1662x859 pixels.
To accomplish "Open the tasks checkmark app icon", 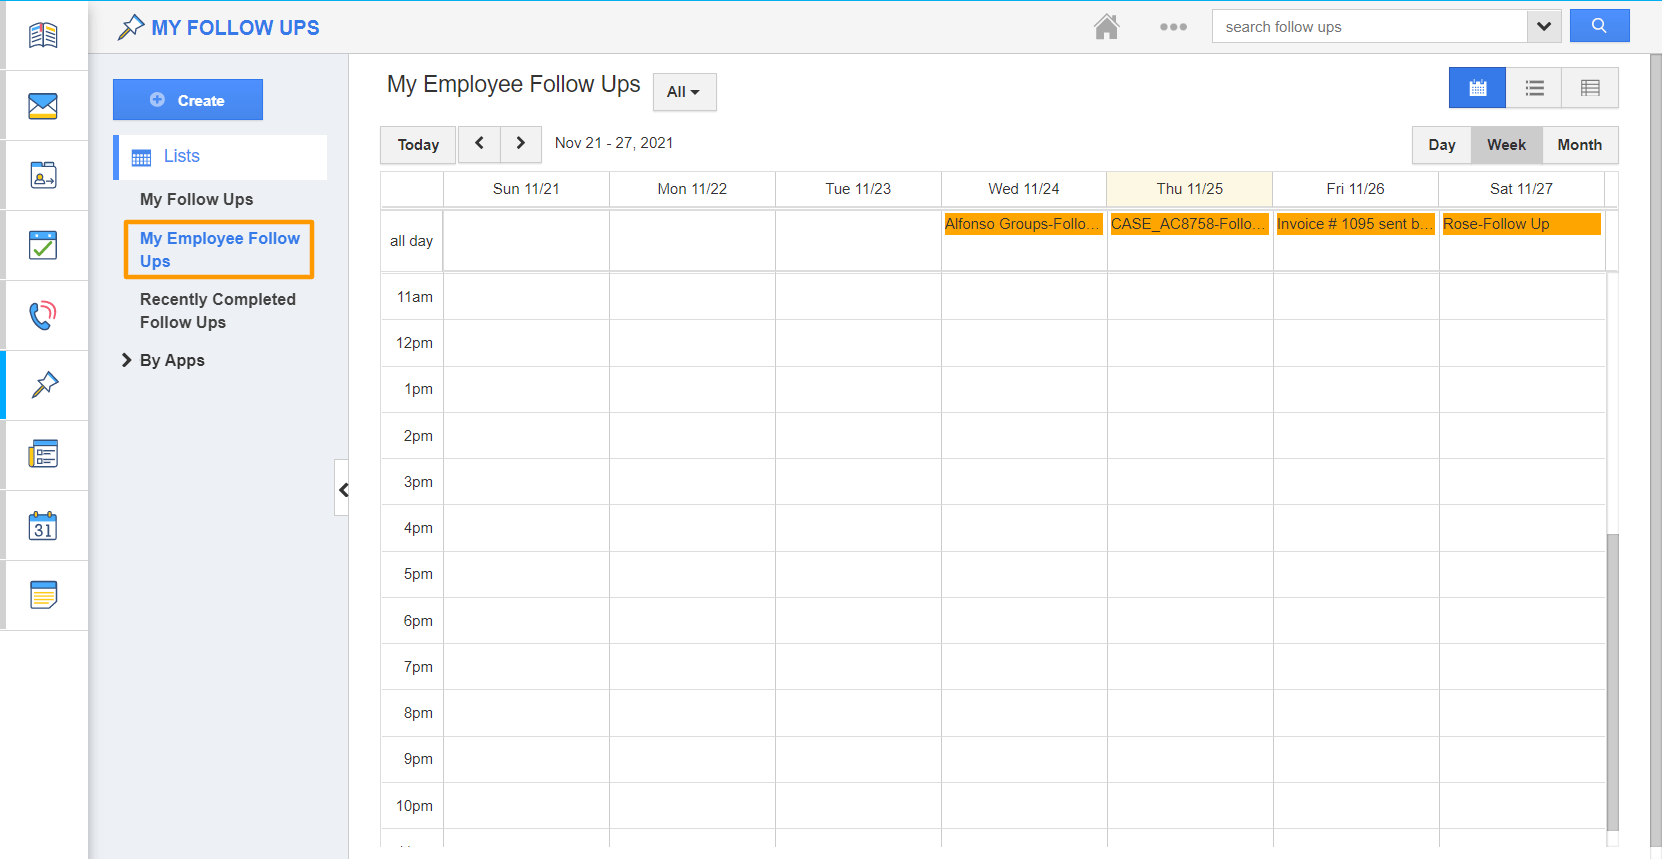I will click(43, 245).
